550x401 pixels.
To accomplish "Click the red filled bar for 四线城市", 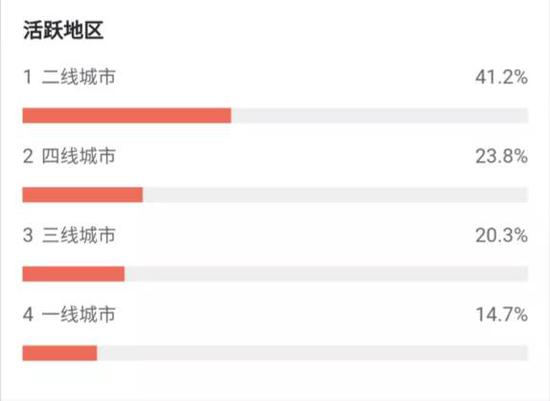I will (x=83, y=195).
